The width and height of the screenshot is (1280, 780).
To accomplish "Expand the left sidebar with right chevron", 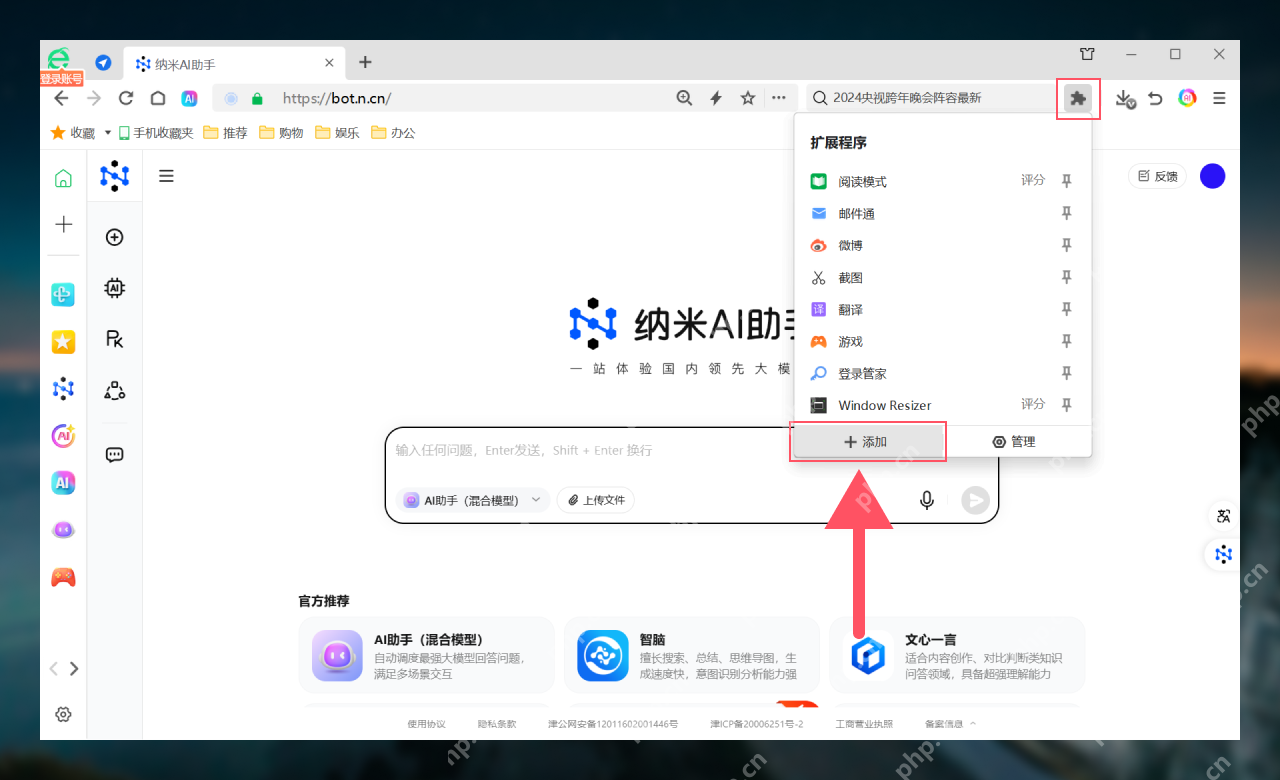I will pos(74,668).
